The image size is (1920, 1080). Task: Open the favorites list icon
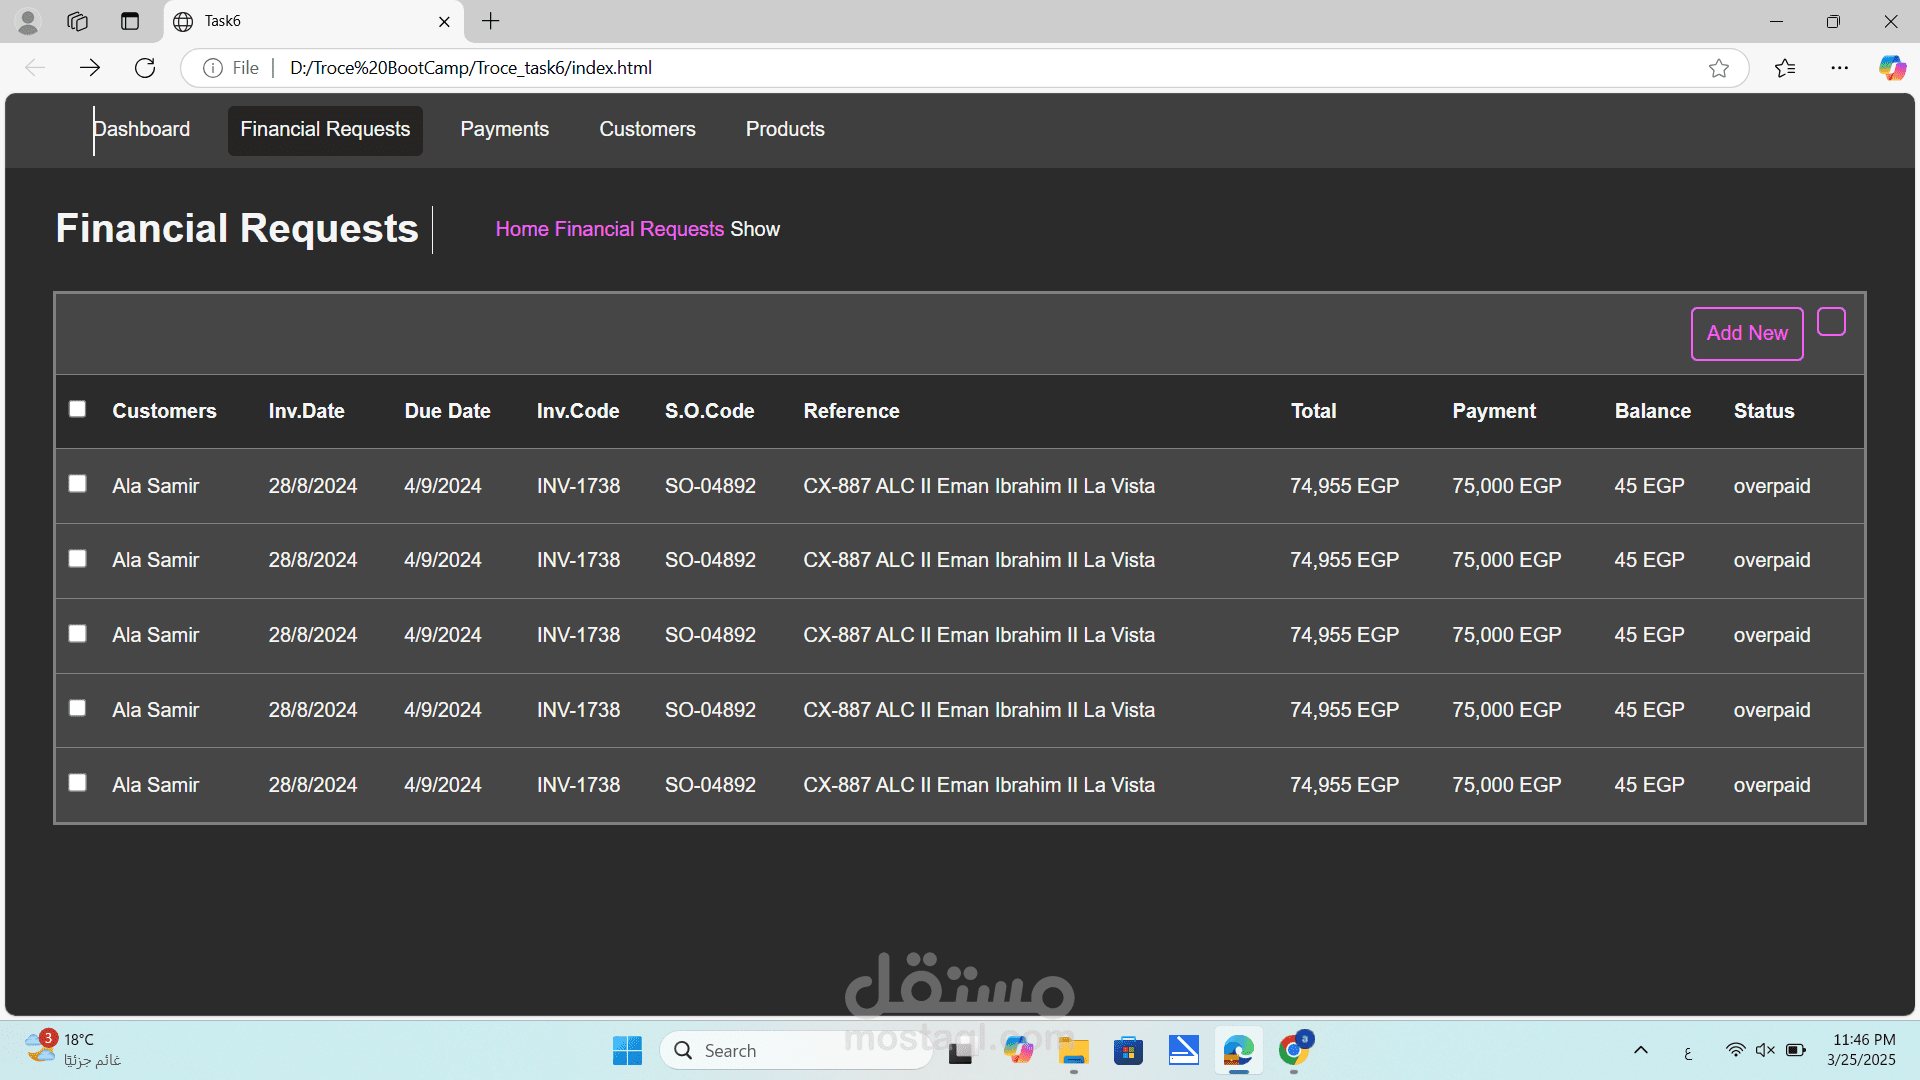[1785, 68]
